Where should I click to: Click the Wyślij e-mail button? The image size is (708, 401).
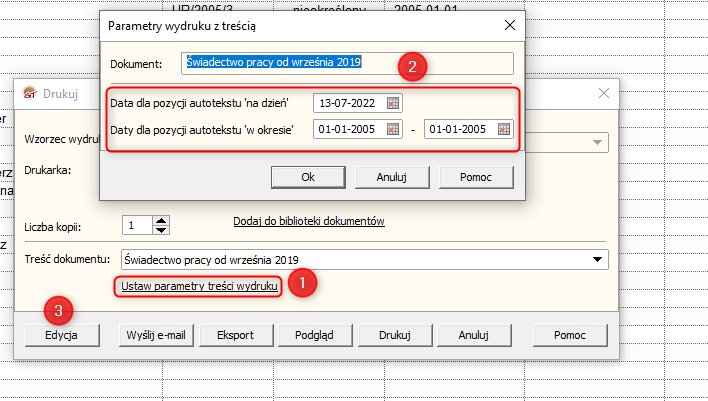point(156,335)
